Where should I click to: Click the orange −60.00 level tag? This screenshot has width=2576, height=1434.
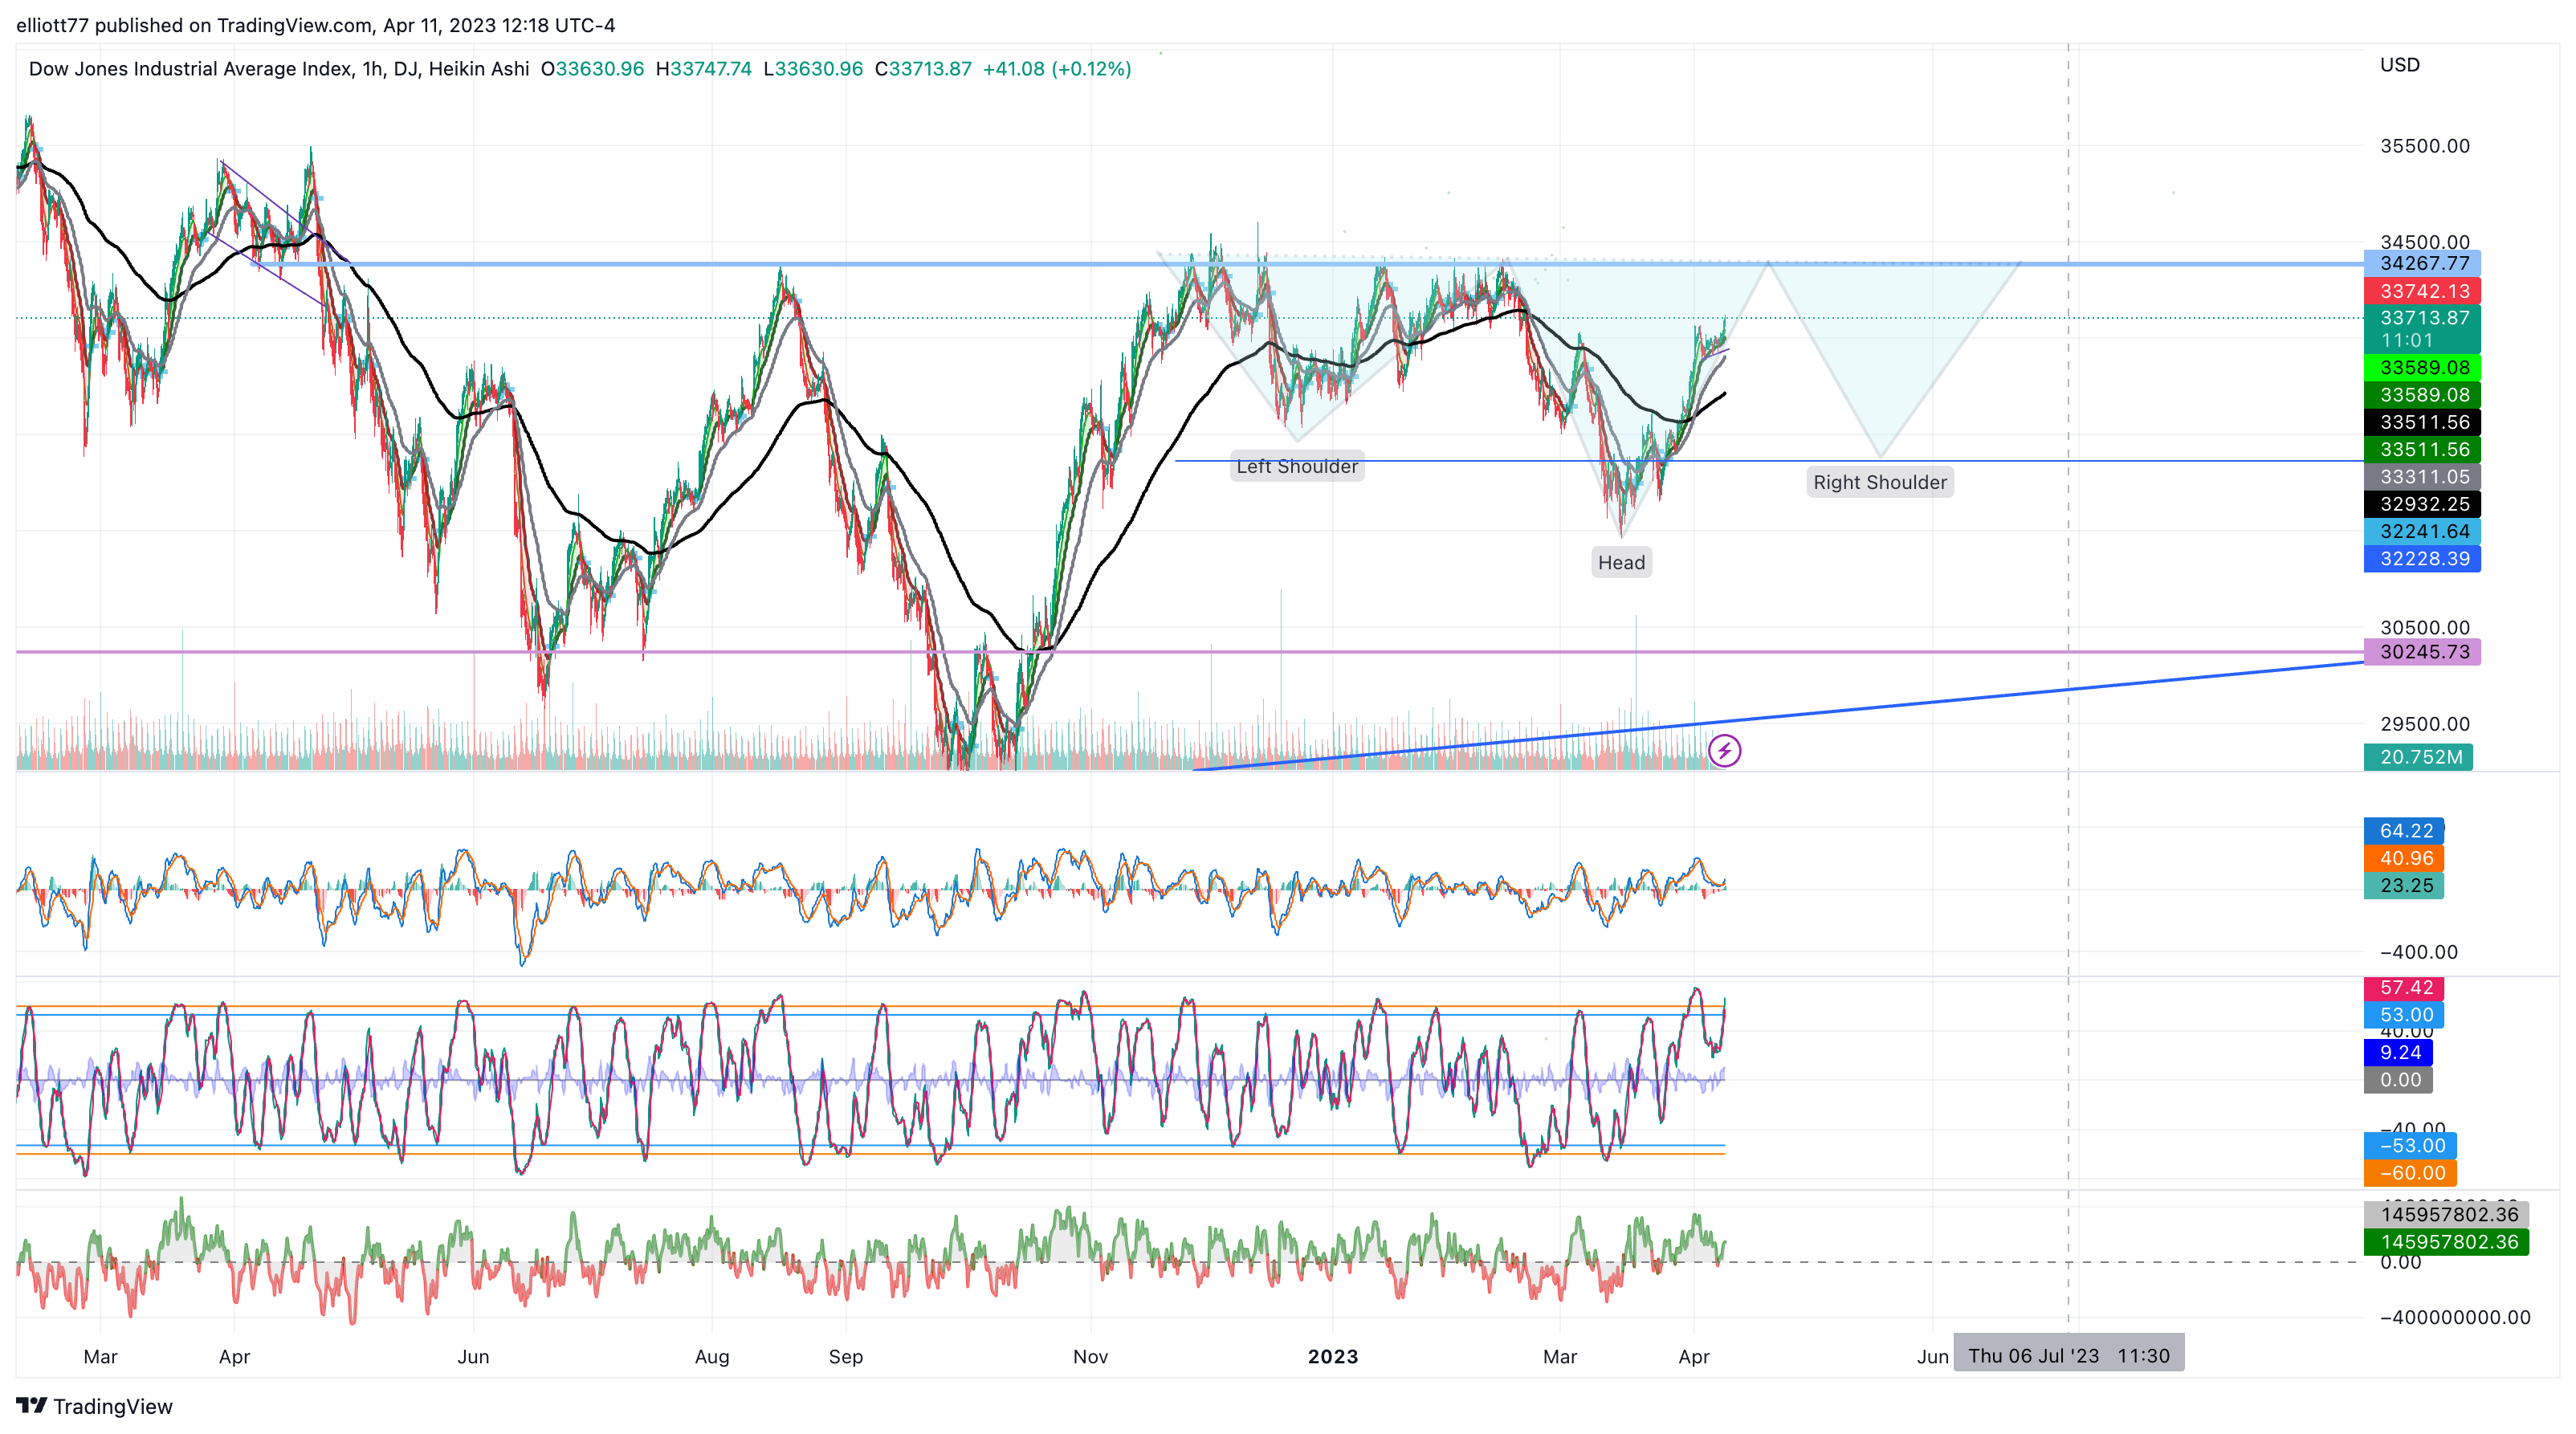point(2410,1173)
